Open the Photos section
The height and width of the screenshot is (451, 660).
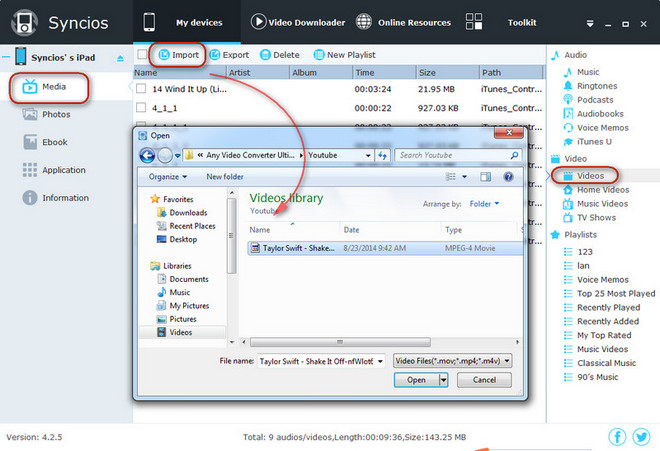[x=47, y=115]
